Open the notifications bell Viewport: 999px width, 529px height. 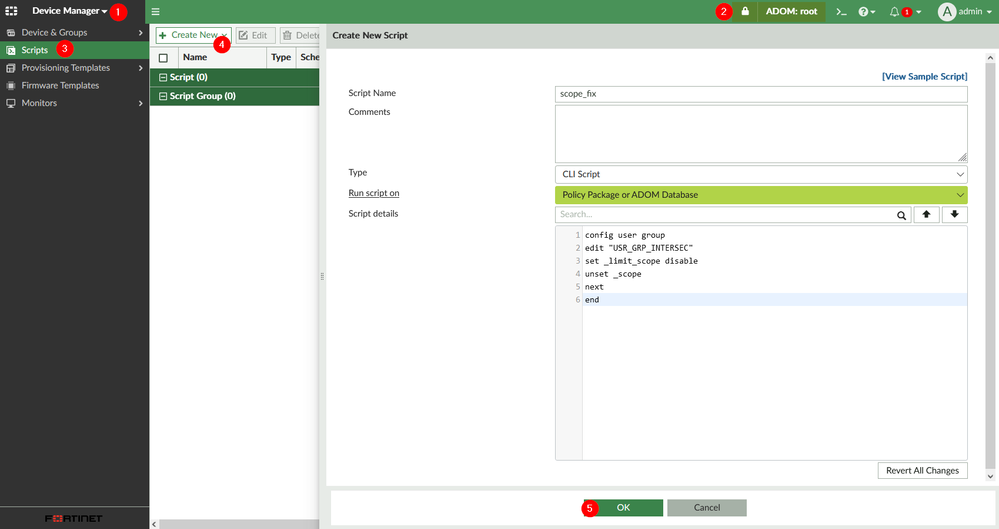tap(895, 12)
